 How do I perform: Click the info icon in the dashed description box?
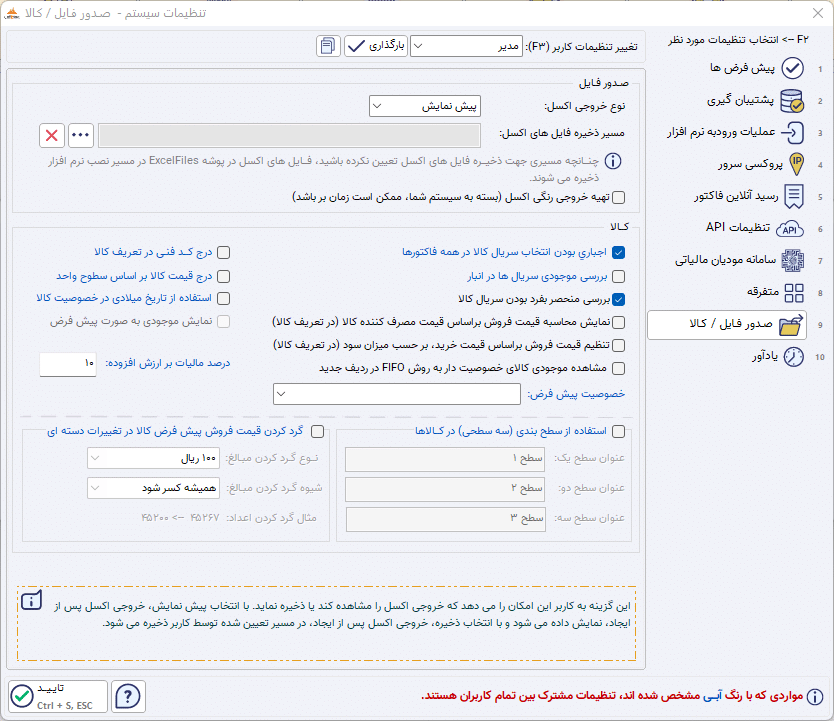click(x=31, y=601)
